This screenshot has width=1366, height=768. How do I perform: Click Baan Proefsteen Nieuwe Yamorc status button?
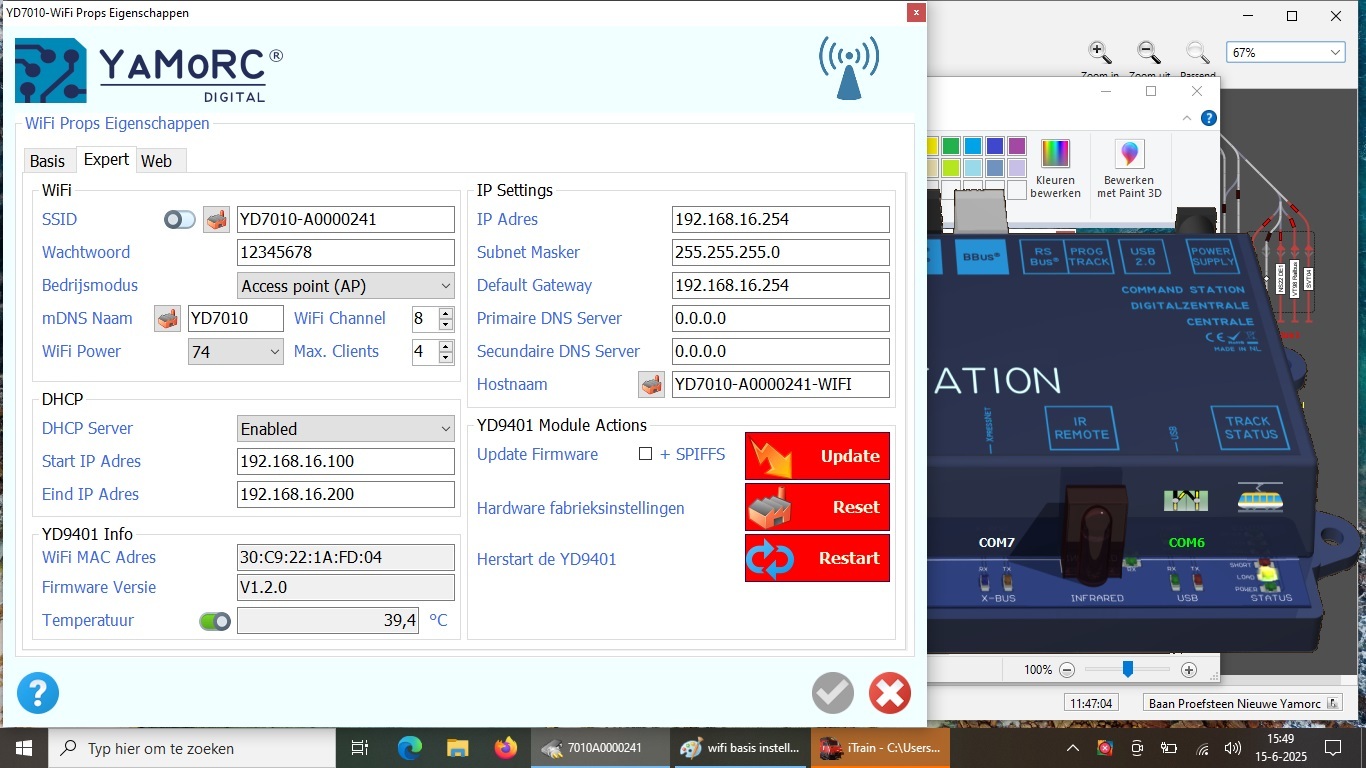pyautogui.click(x=1243, y=703)
